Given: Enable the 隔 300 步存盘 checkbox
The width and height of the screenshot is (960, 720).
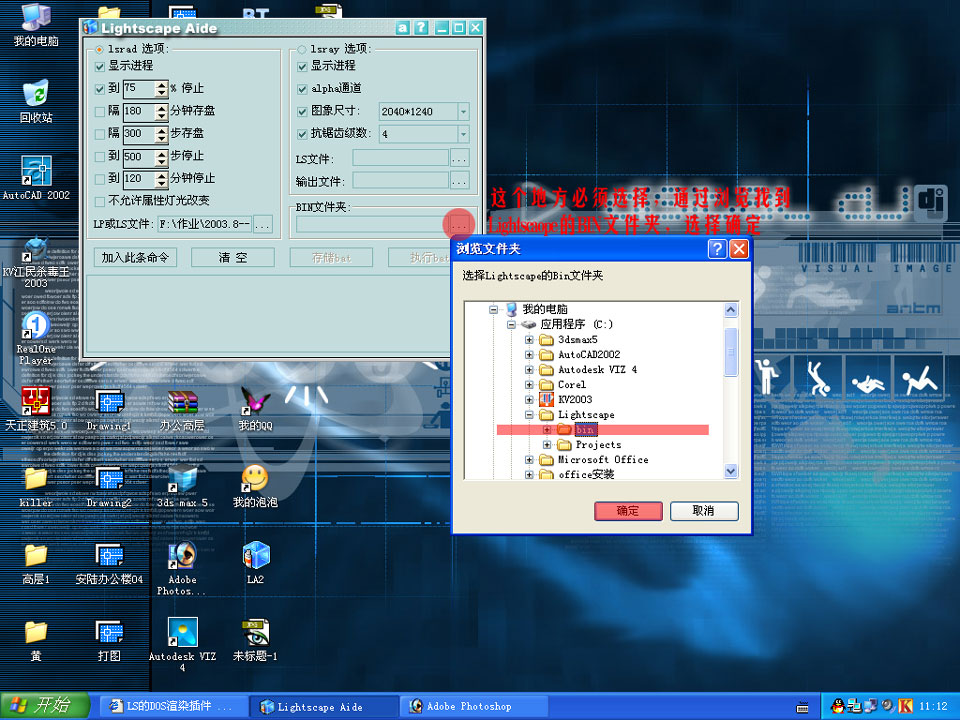Looking at the screenshot, I should (100, 133).
